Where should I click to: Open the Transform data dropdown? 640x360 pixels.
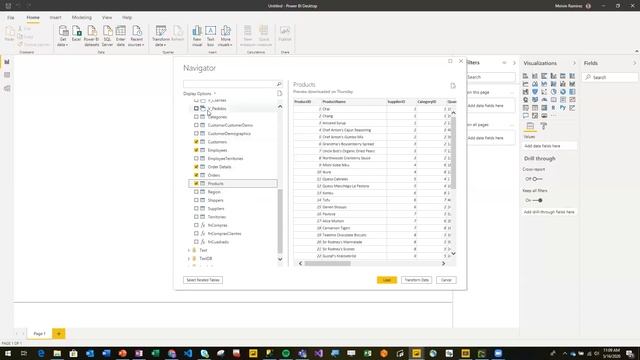pos(161,36)
